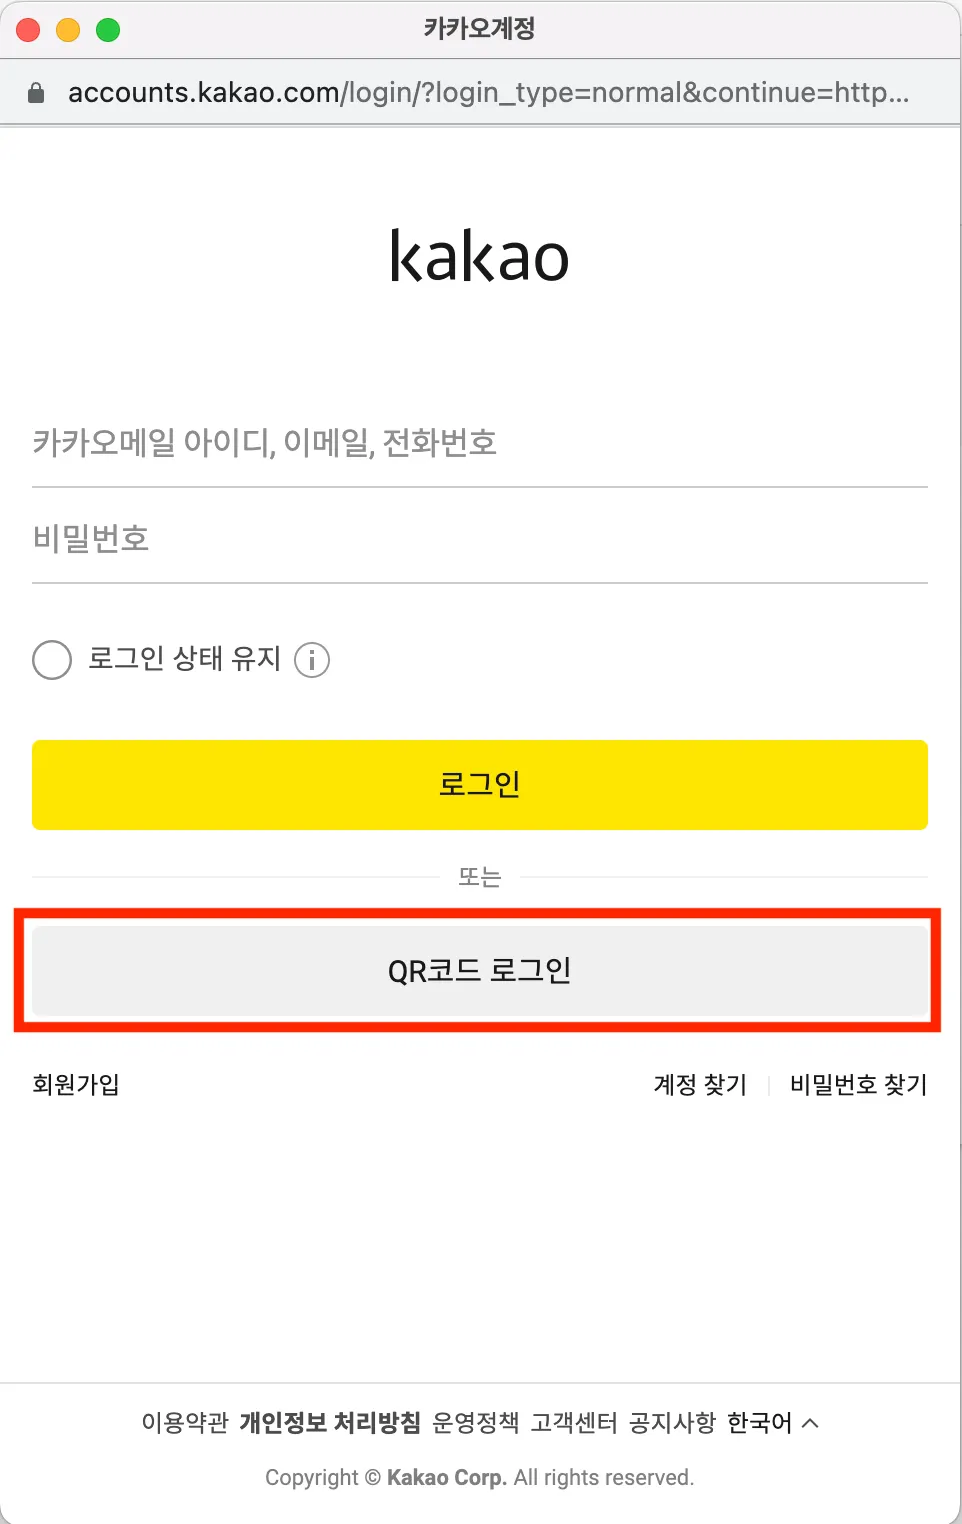The width and height of the screenshot is (962, 1524).
Task: Open 개인정보 처리방침 in the footer
Action: point(330,1422)
